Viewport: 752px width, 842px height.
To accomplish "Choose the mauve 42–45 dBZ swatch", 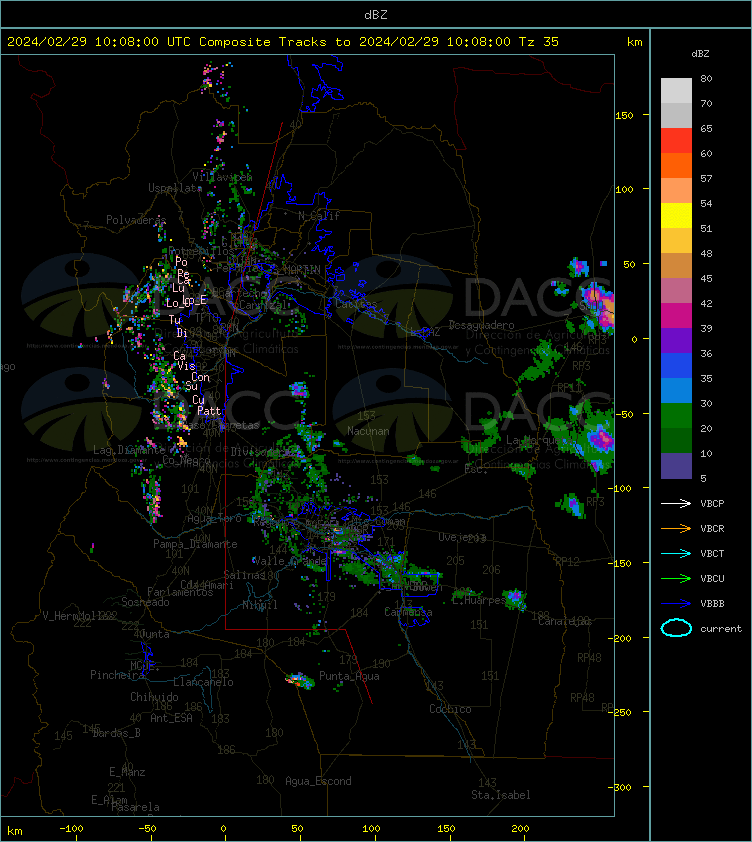I will tap(676, 291).
